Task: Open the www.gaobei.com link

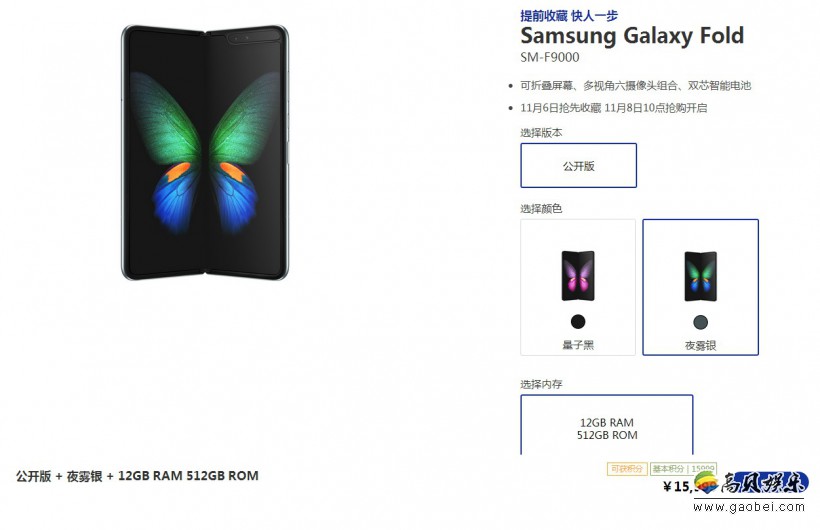Action: point(749,506)
